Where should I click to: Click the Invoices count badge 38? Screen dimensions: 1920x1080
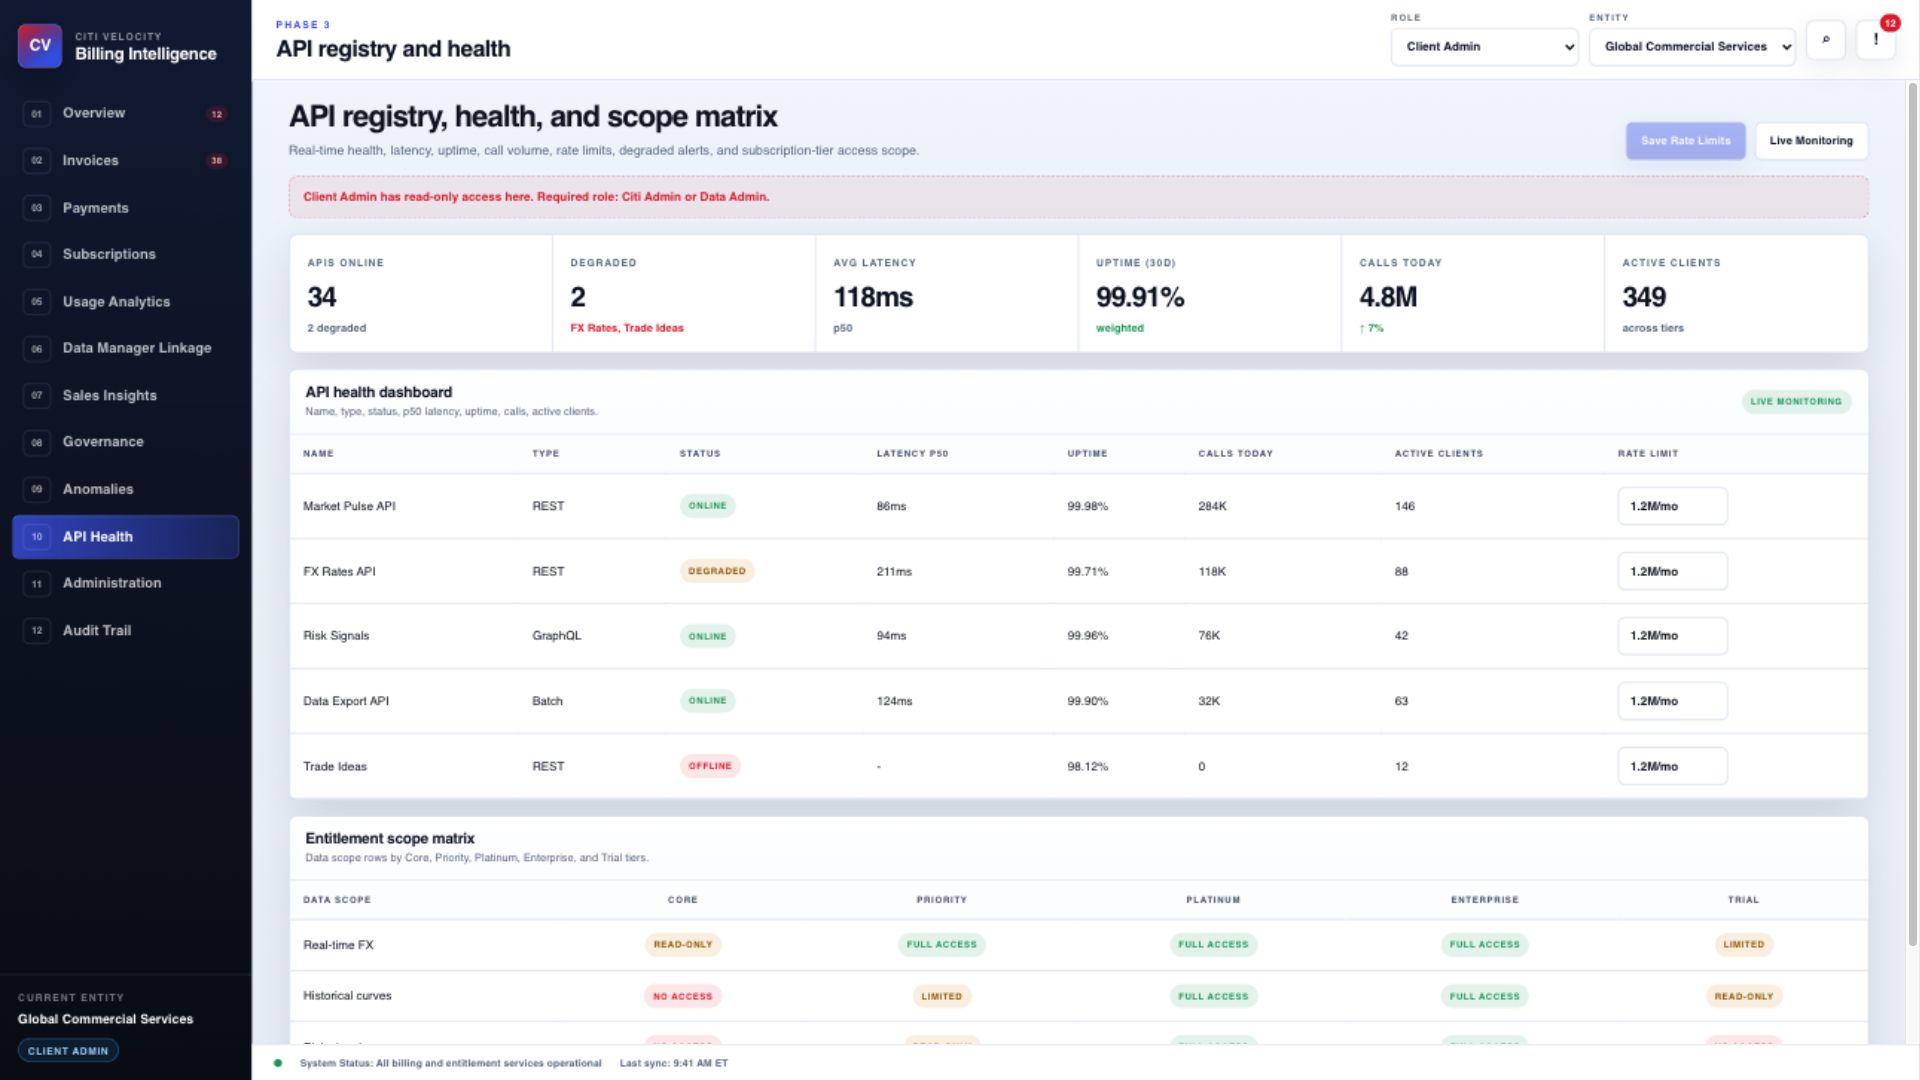pos(216,161)
